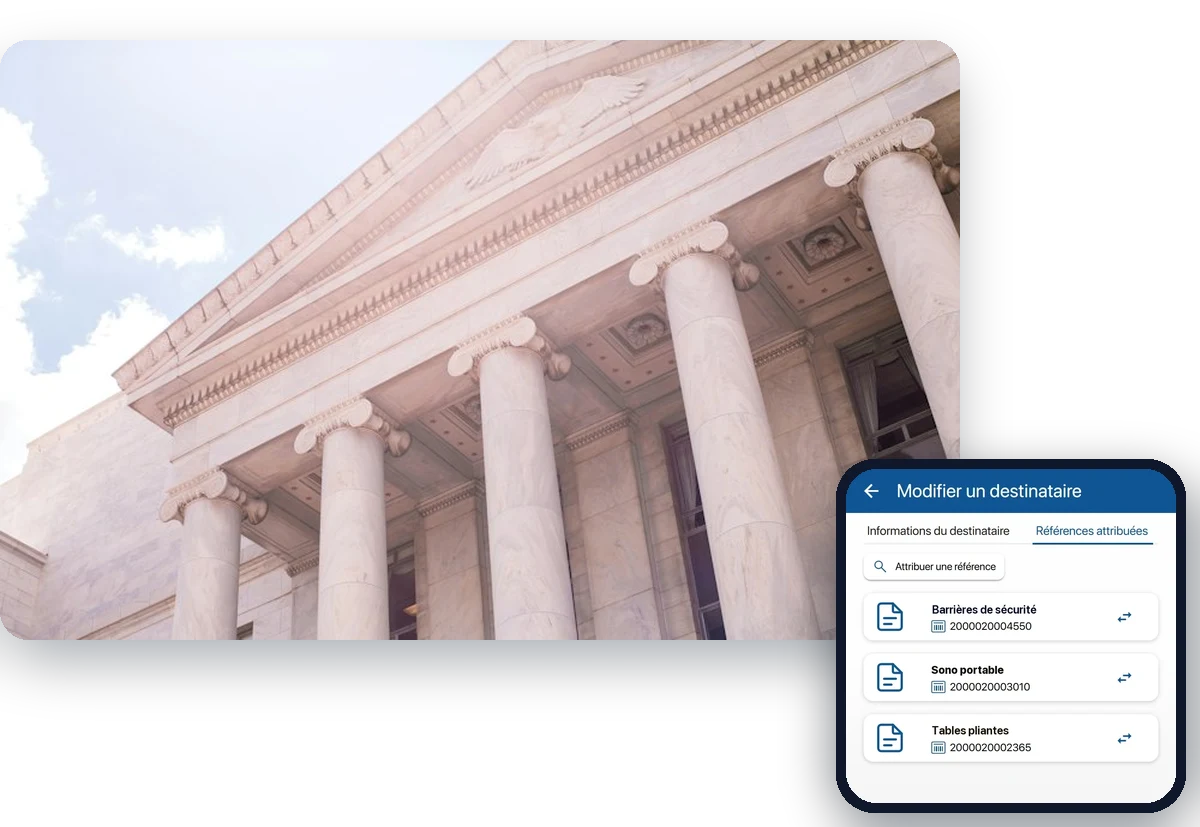This screenshot has height=827, width=1200.
Task: Select the document icon for Tables pliantes
Action: point(890,738)
